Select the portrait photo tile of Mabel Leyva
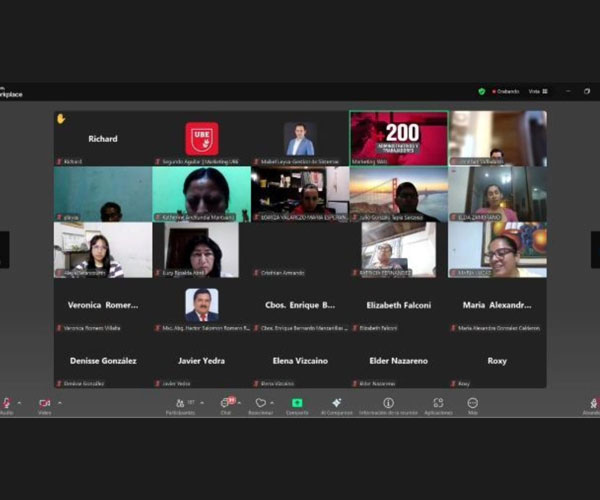 (x=300, y=138)
